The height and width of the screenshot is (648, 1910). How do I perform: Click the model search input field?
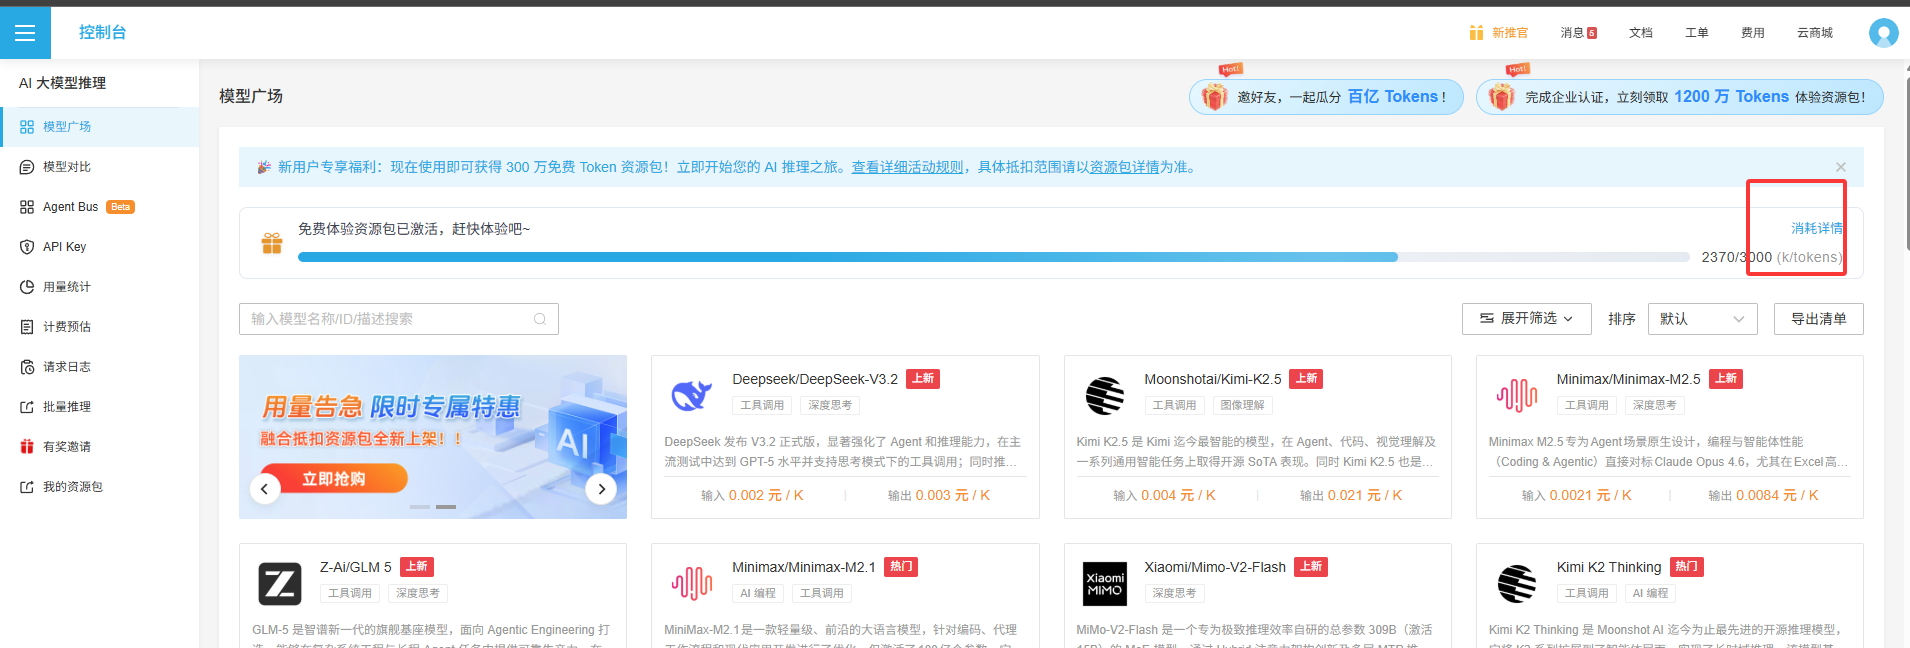[x=398, y=319]
